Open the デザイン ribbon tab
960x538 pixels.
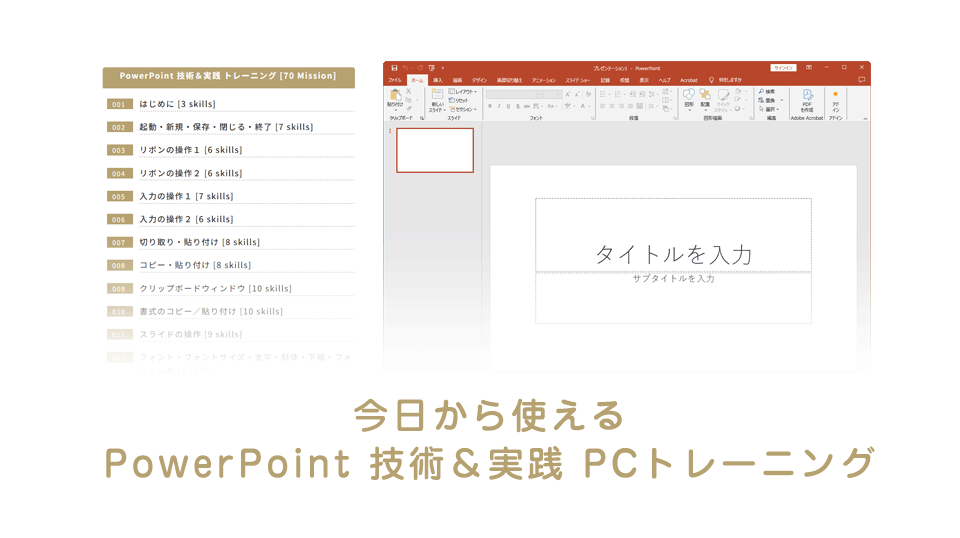tap(479, 80)
